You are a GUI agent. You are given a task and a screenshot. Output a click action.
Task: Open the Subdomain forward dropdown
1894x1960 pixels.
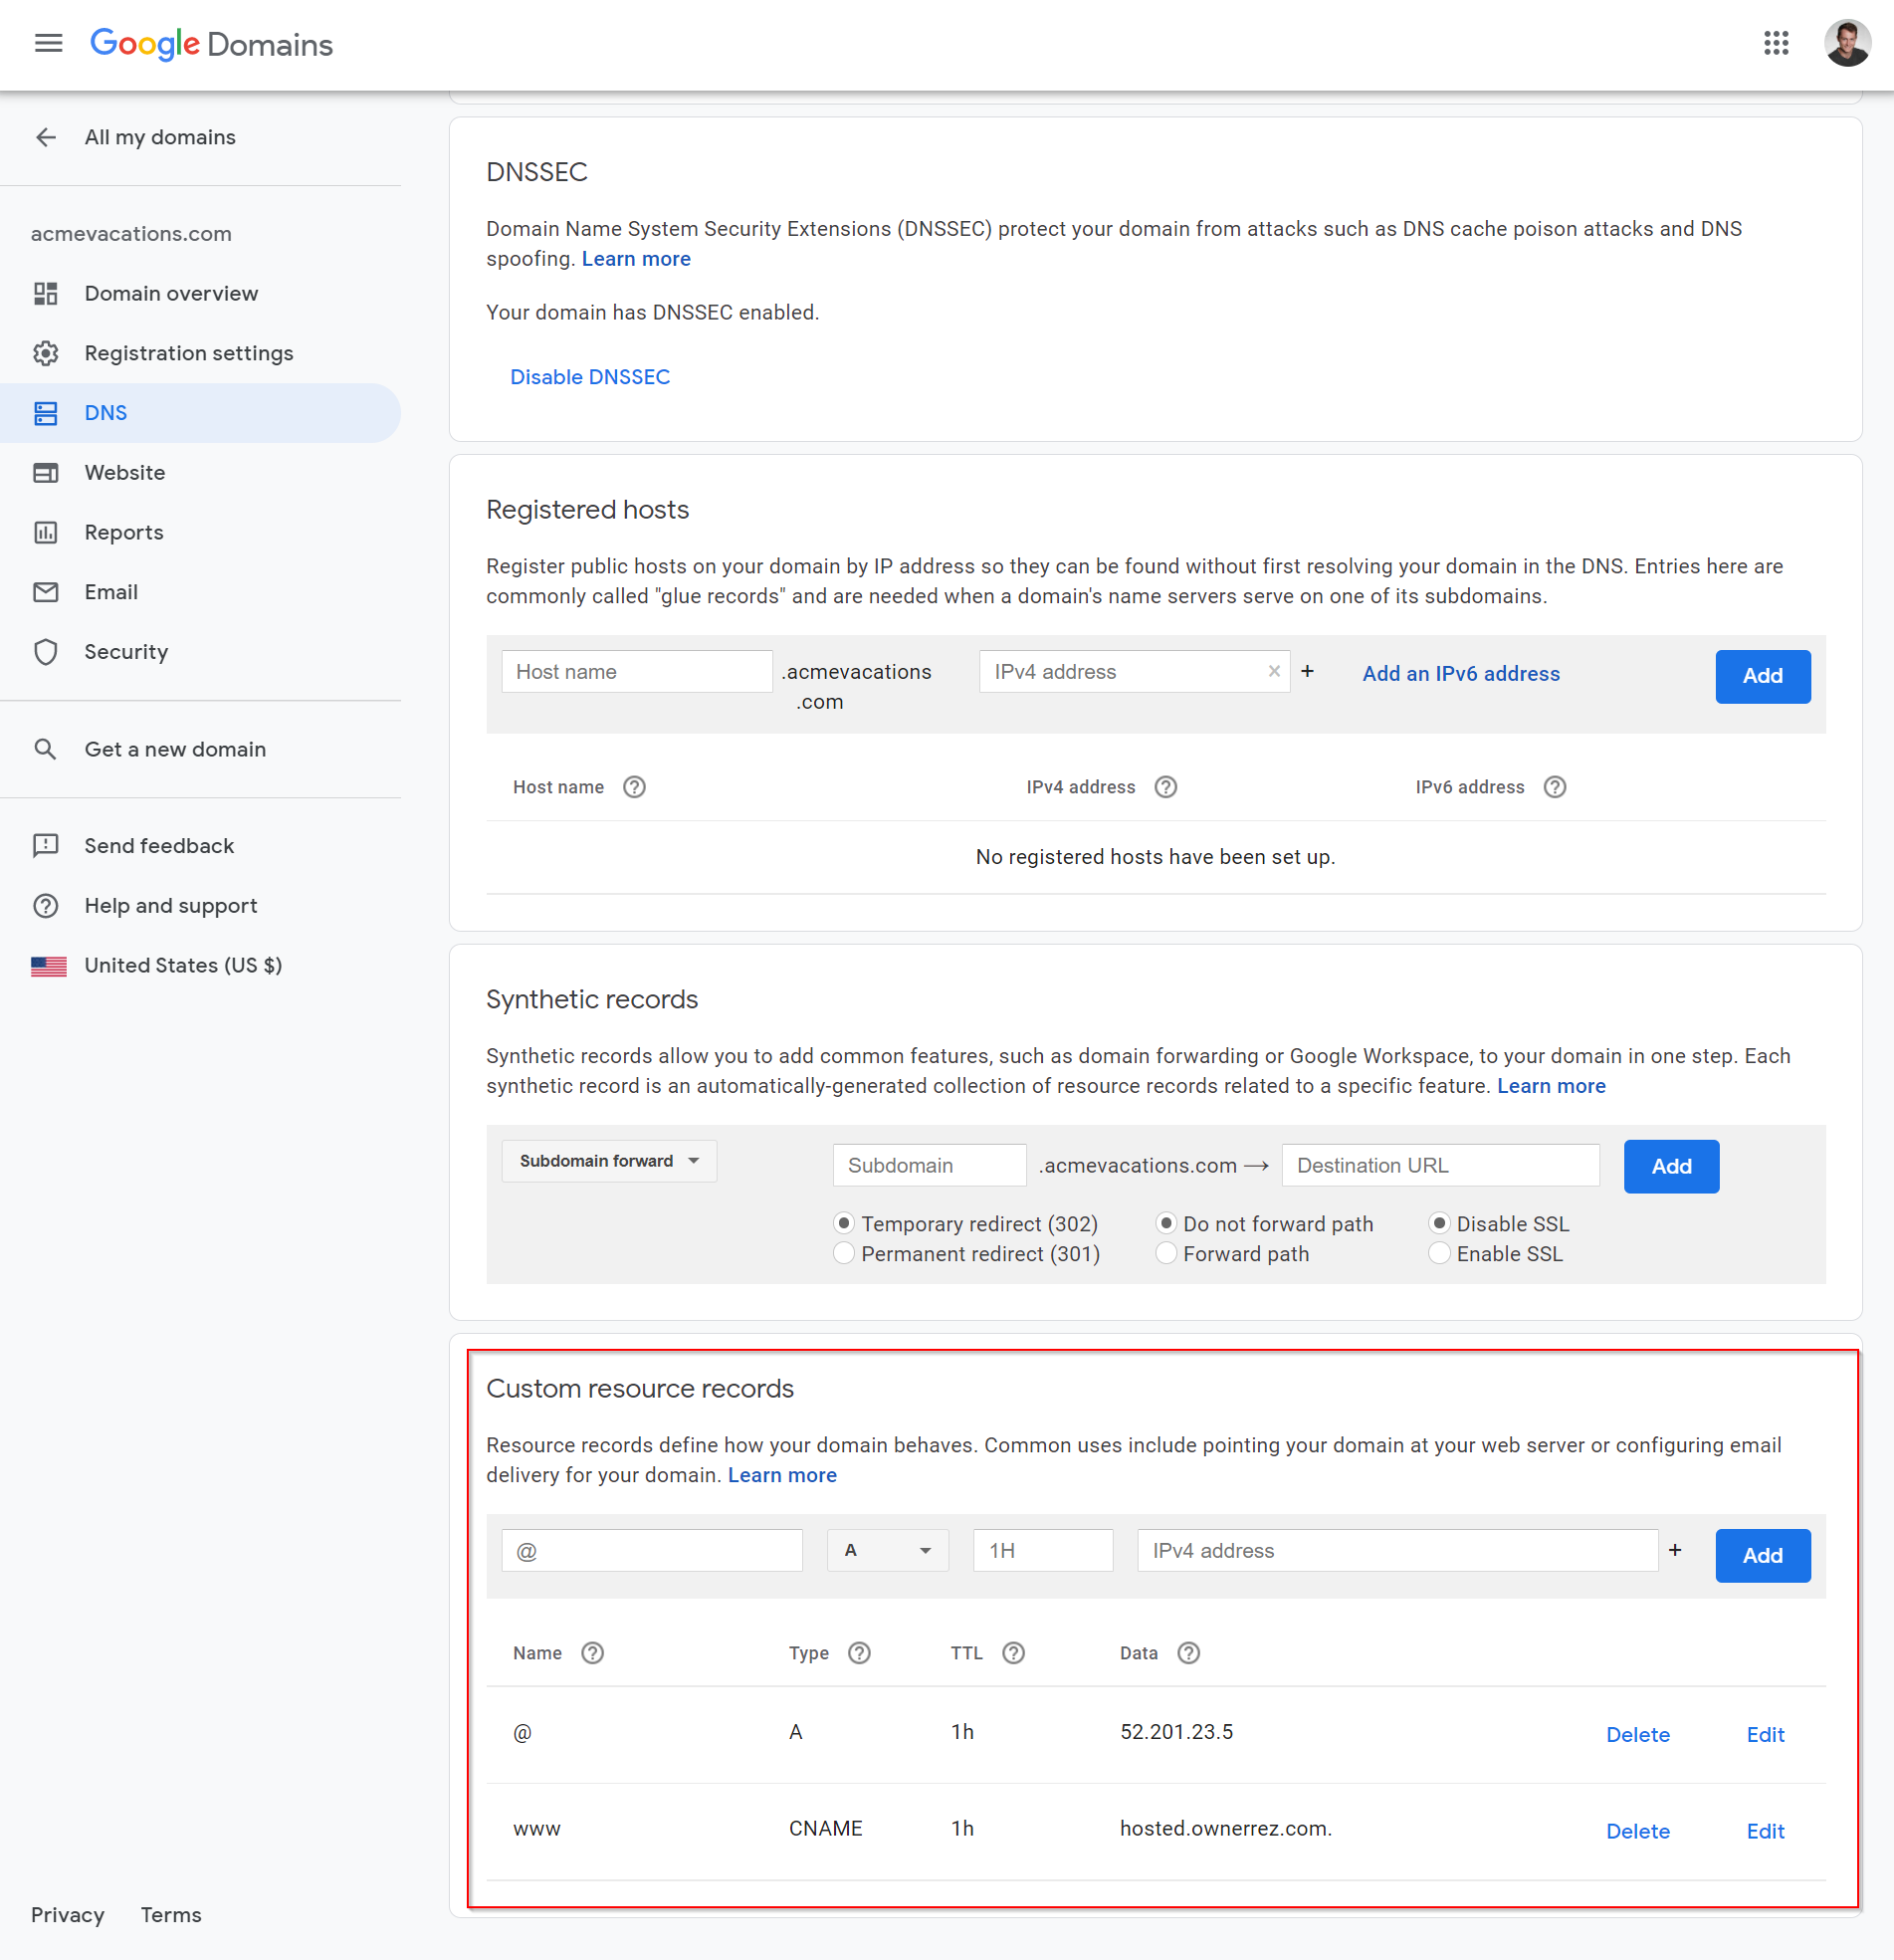pos(609,1161)
